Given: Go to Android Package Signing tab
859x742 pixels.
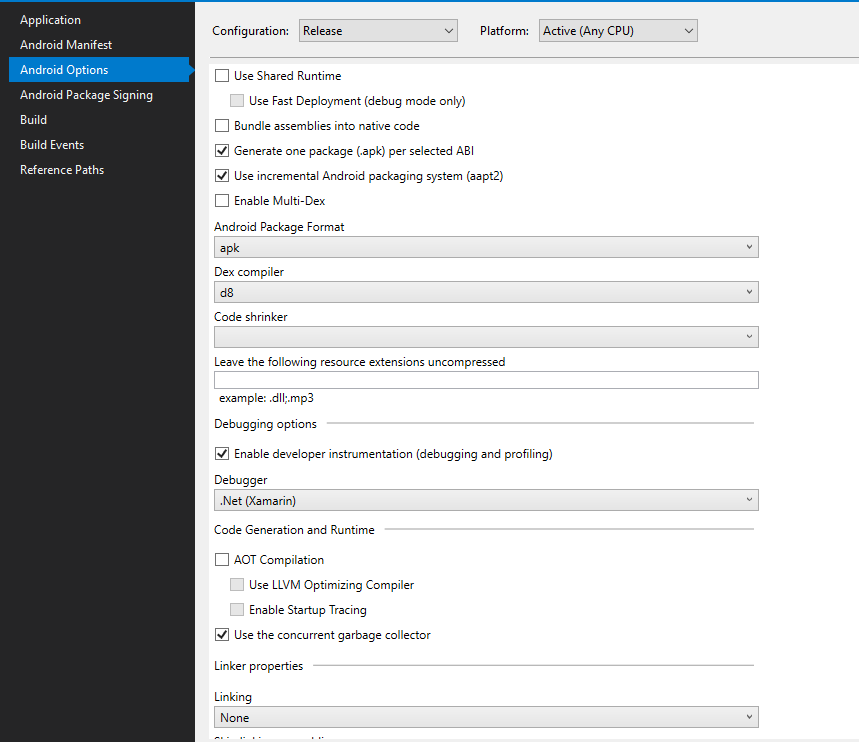Looking at the screenshot, I should pyautogui.click(x=87, y=95).
